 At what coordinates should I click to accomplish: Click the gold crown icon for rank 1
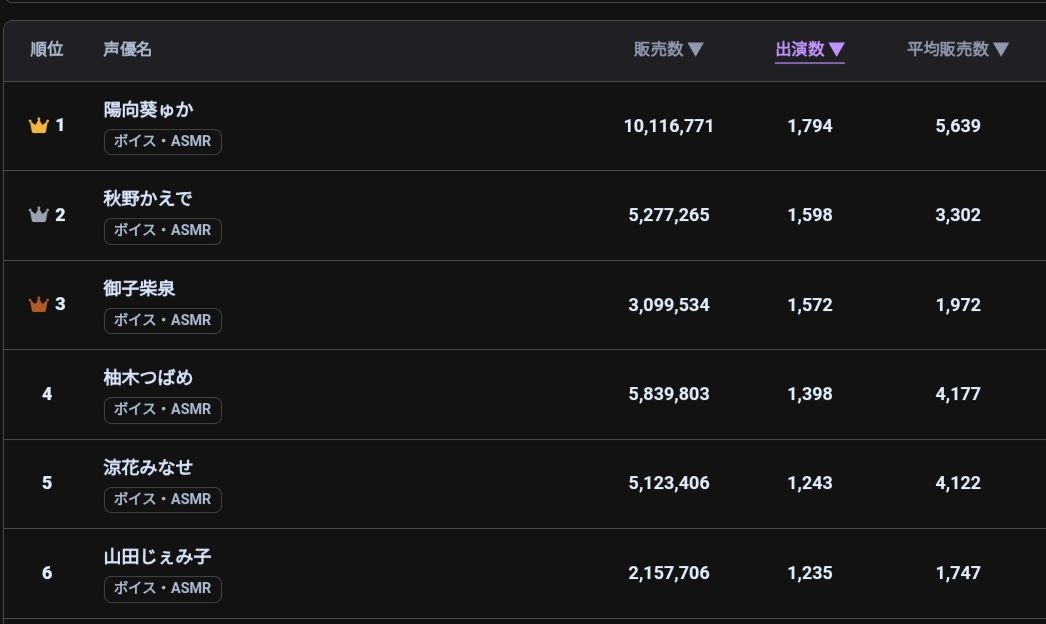pyautogui.click(x=39, y=125)
